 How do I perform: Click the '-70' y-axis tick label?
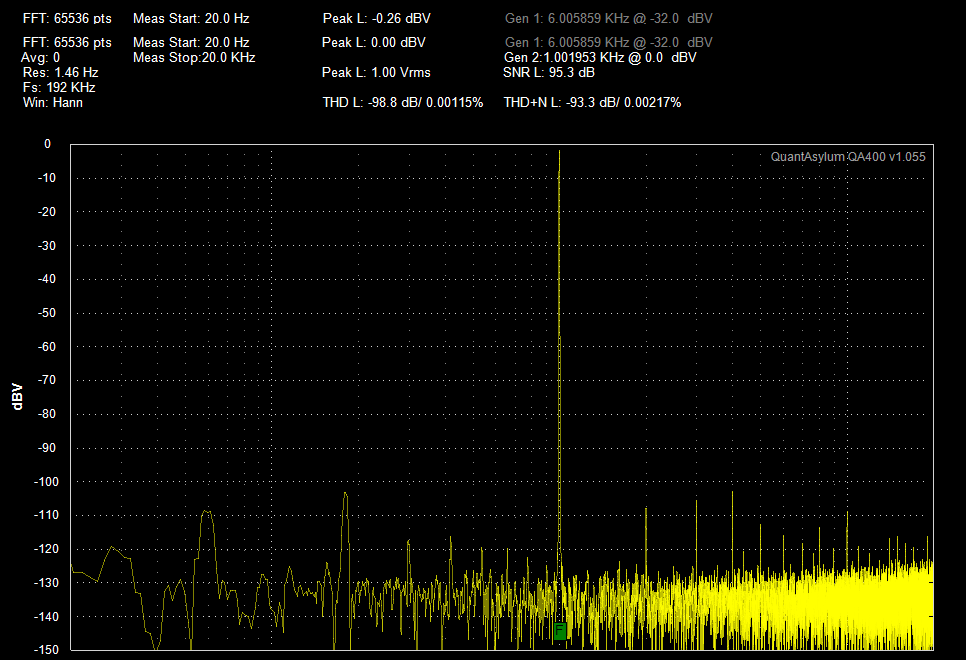pyautogui.click(x=47, y=380)
